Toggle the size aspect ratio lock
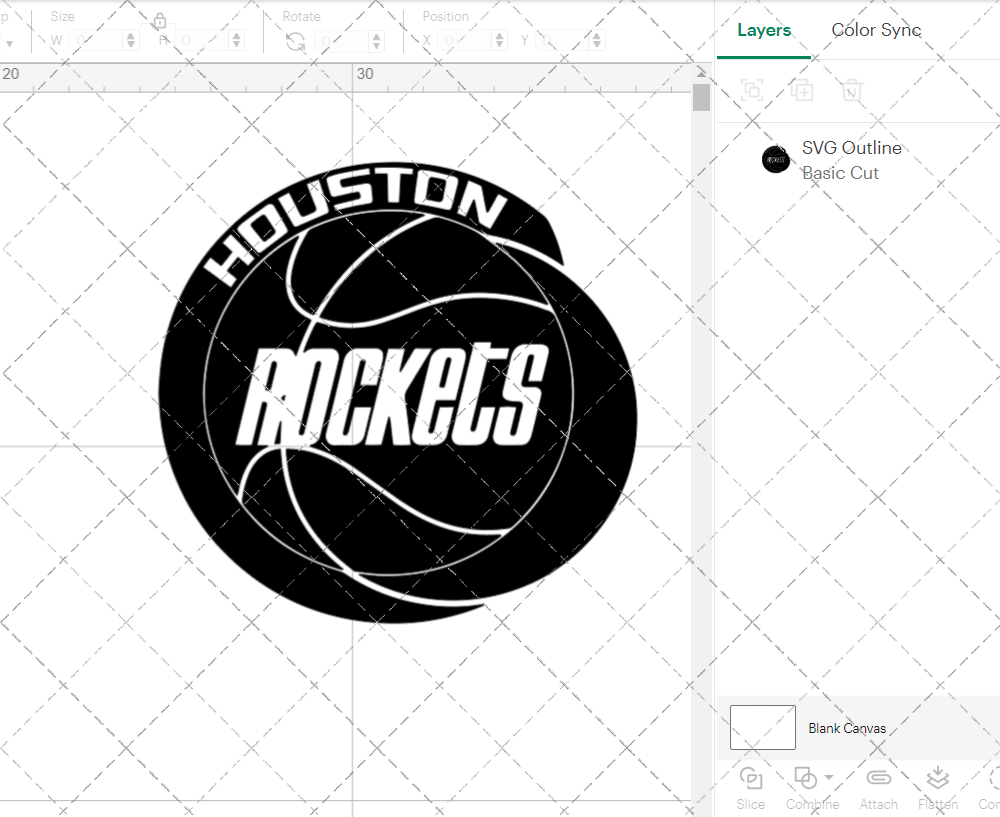 (x=160, y=20)
